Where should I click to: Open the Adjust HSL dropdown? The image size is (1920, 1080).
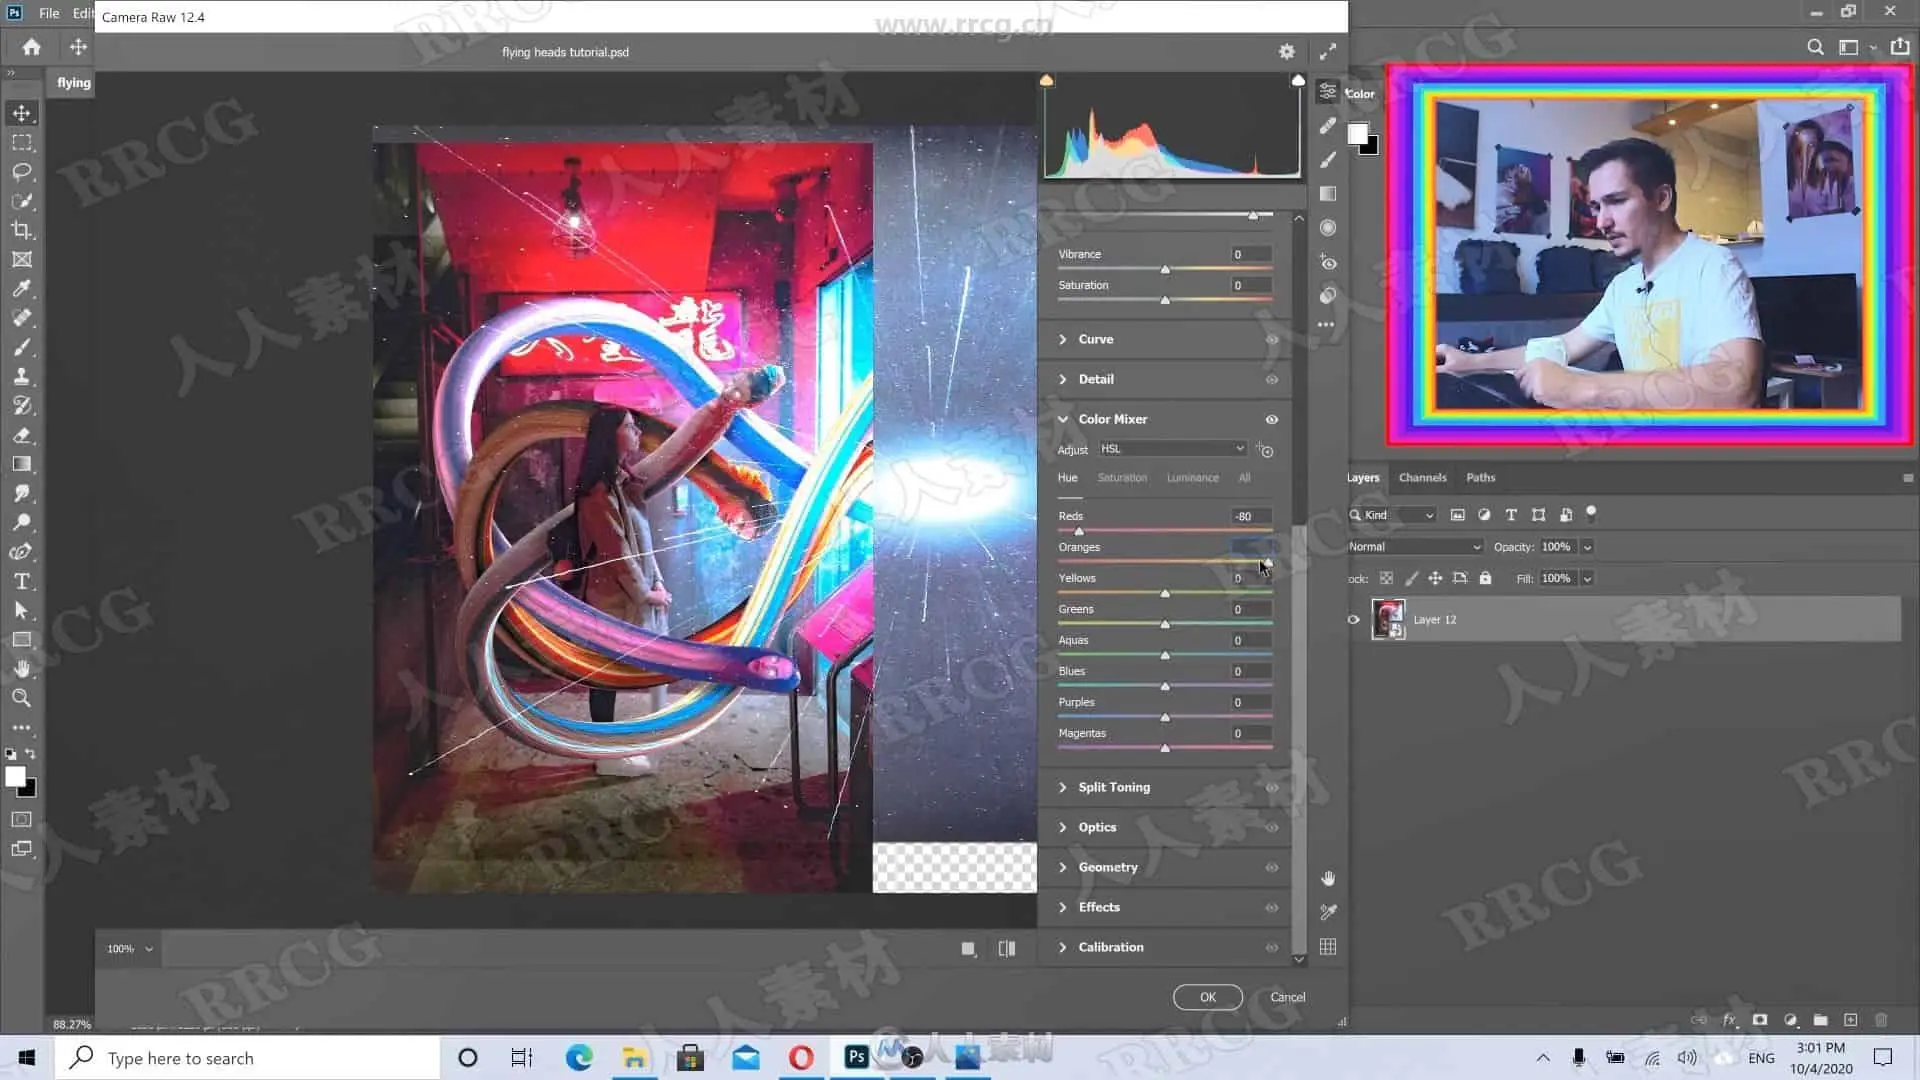click(1173, 449)
